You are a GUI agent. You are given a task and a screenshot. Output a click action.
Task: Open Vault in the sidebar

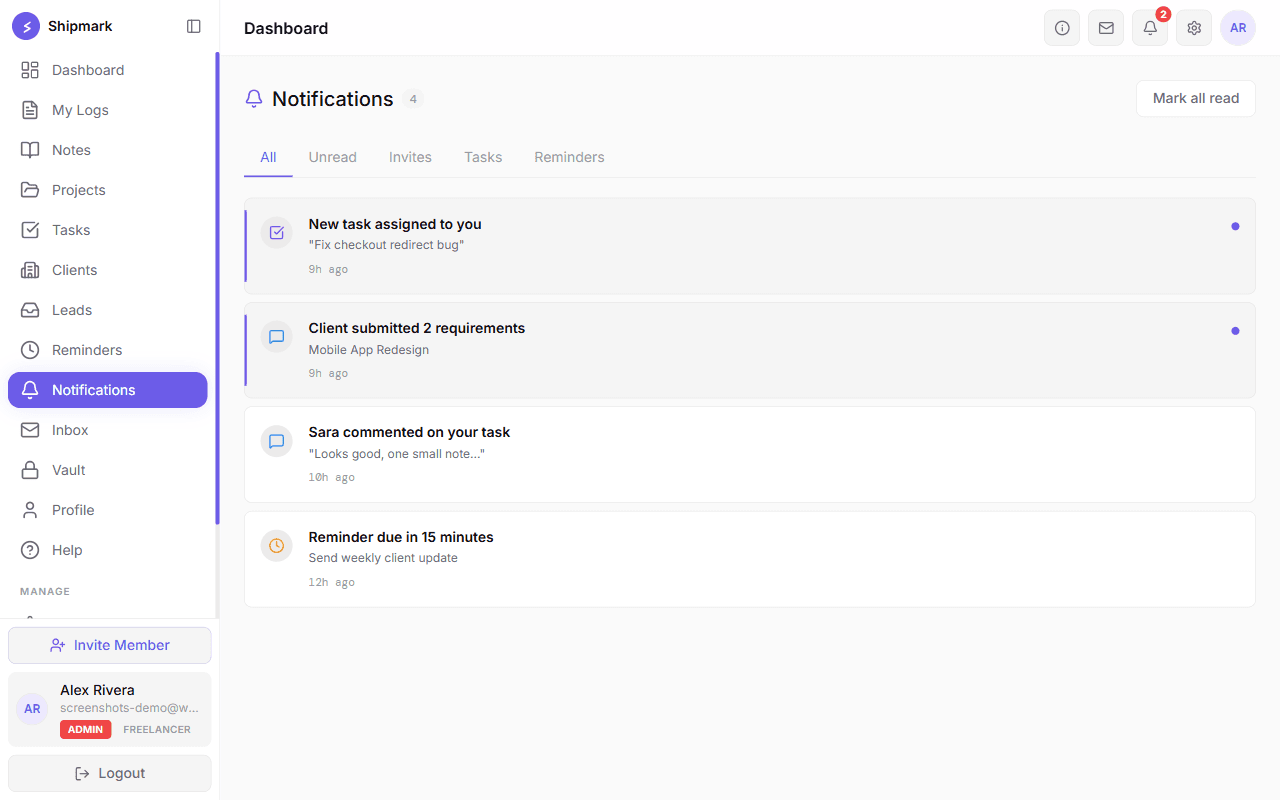(x=108, y=470)
